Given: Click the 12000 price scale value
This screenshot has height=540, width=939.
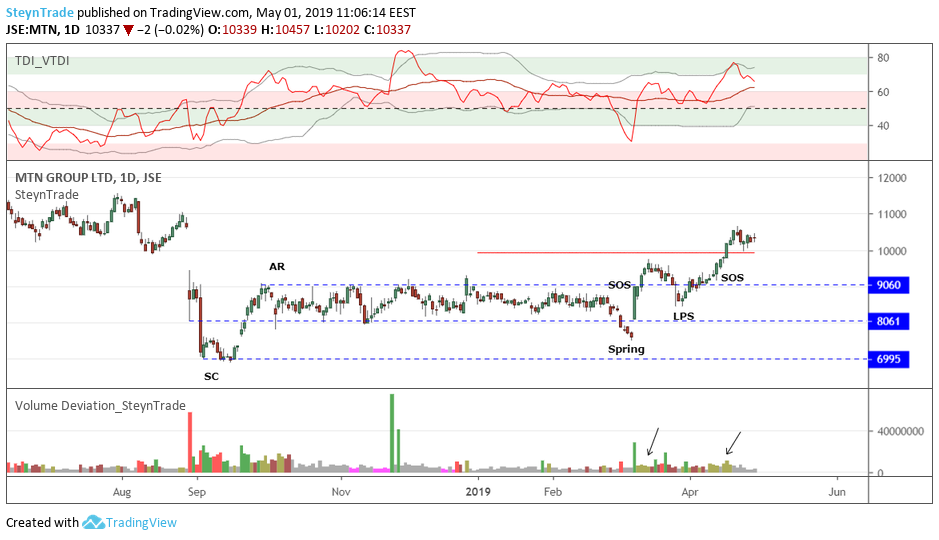Looking at the screenshot, I should [x=892, y=178].
